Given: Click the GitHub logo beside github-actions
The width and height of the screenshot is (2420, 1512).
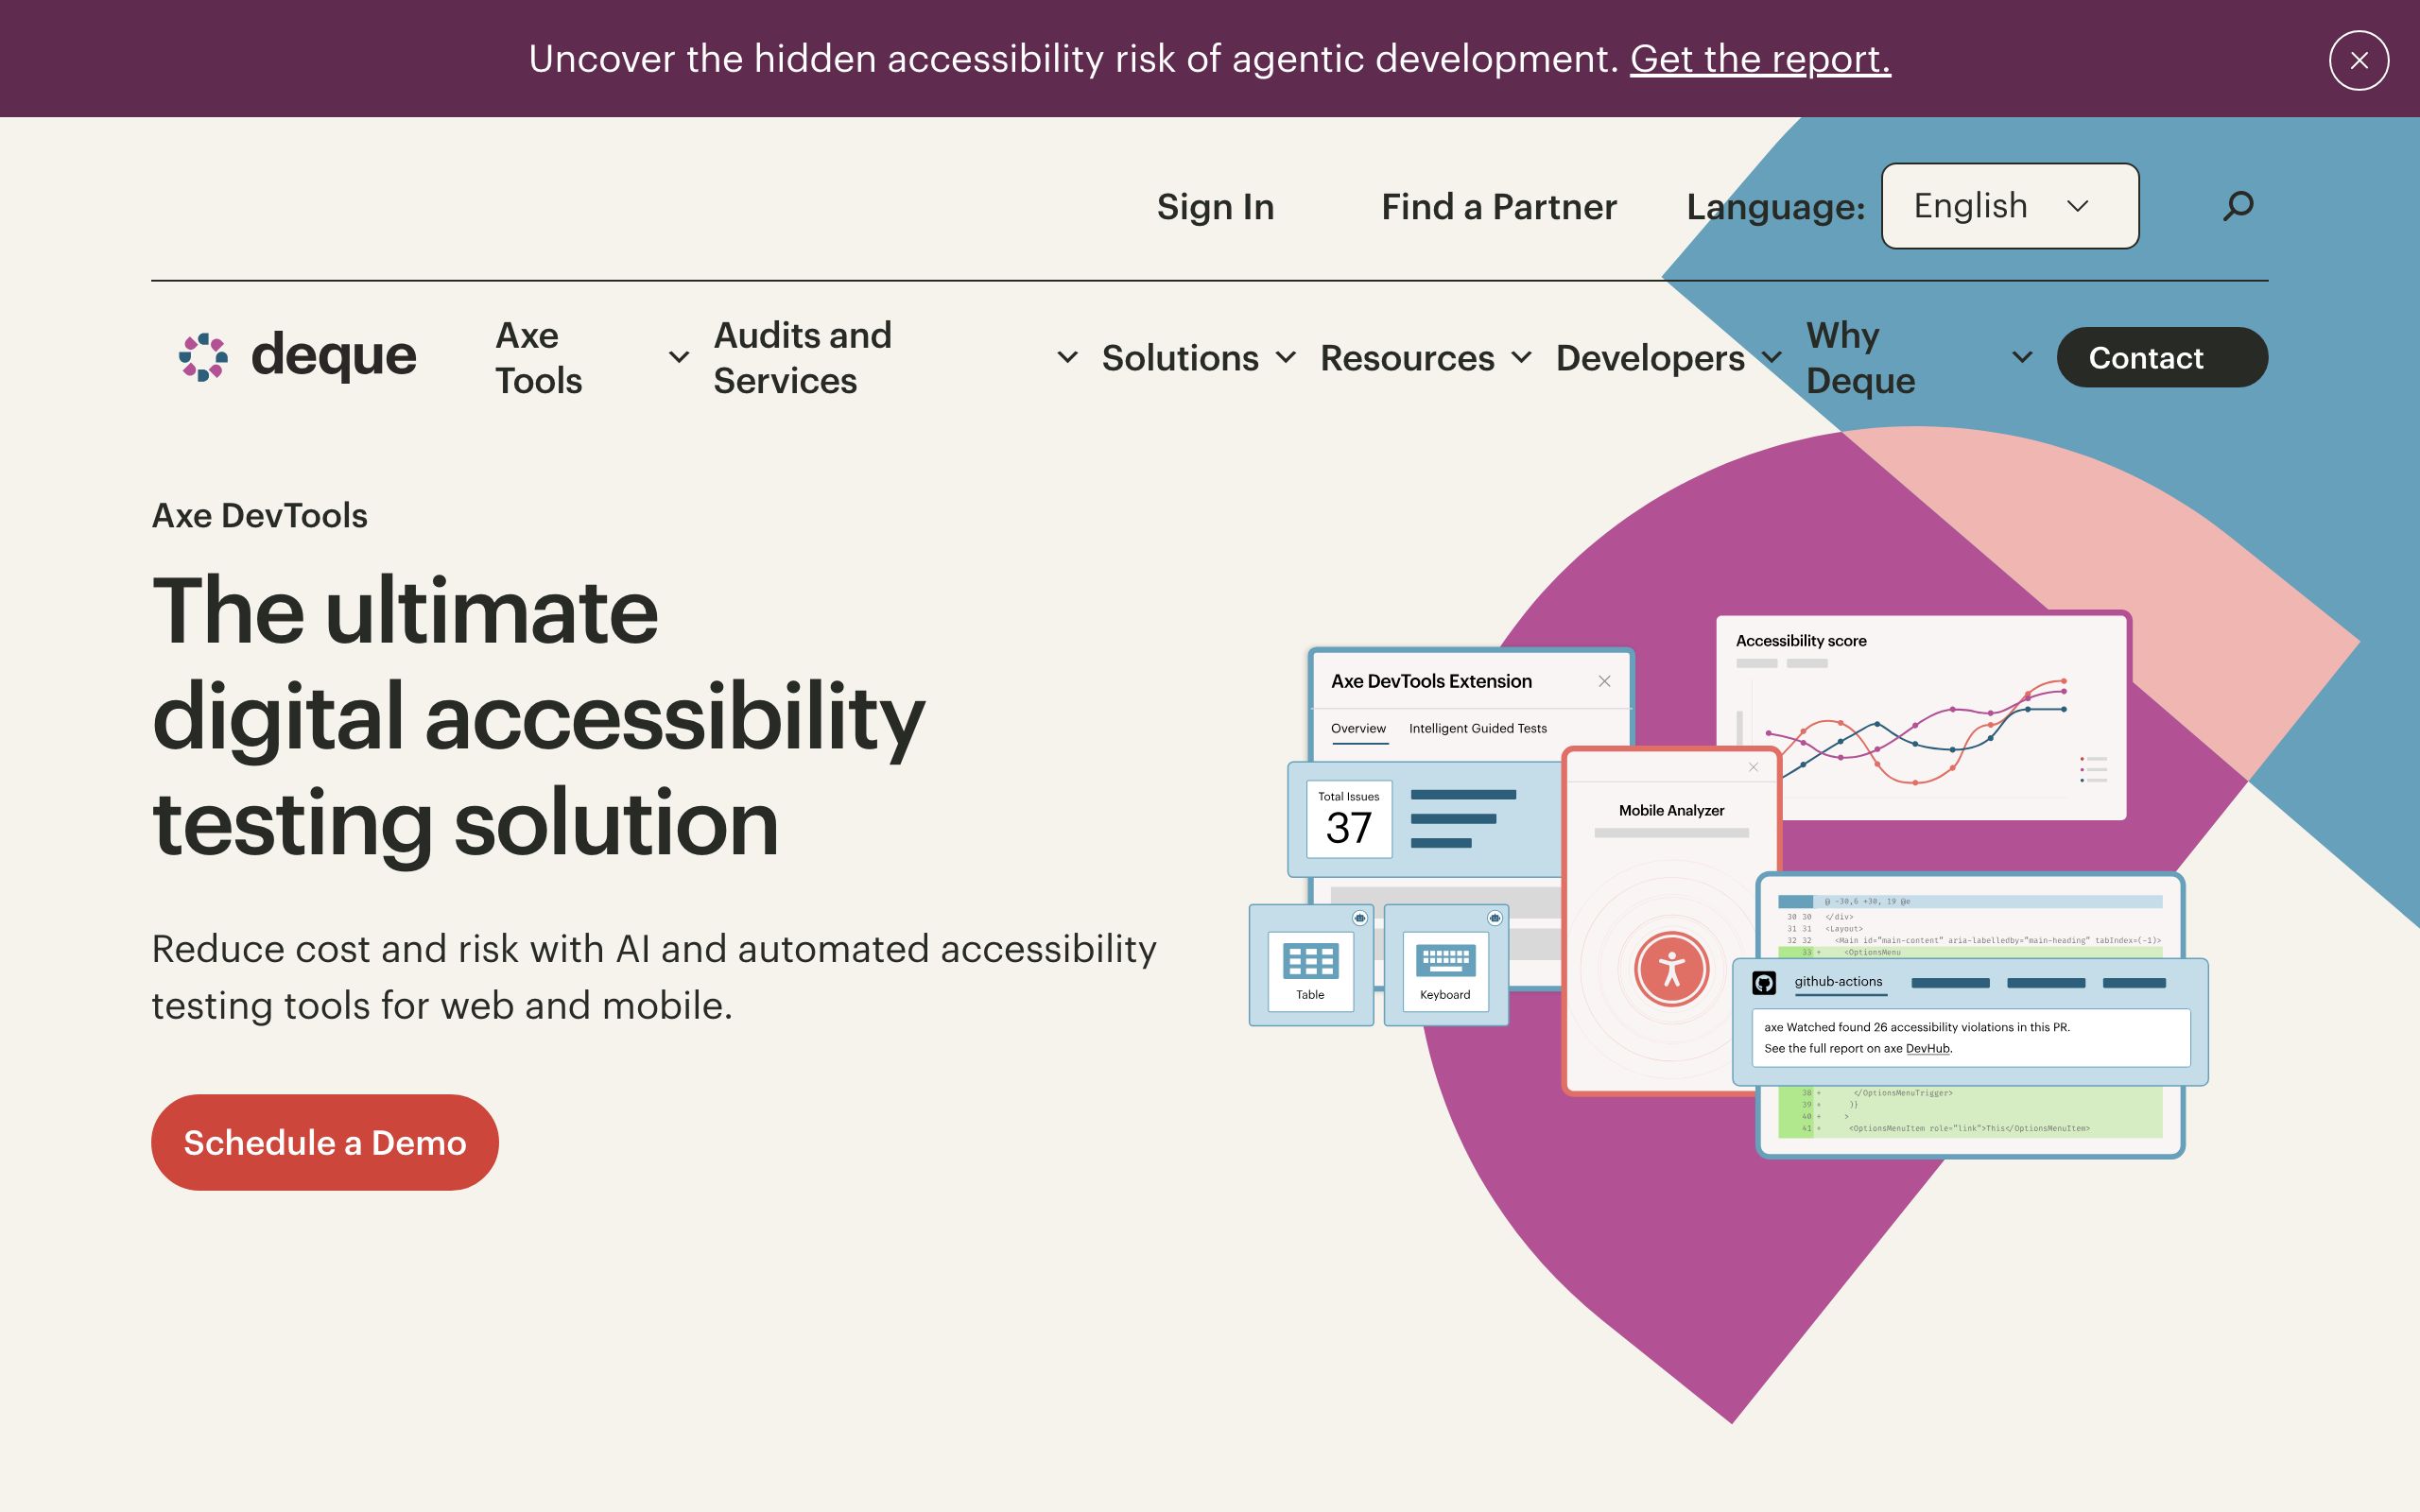Looking at the screenshot, I should 1764,983.
